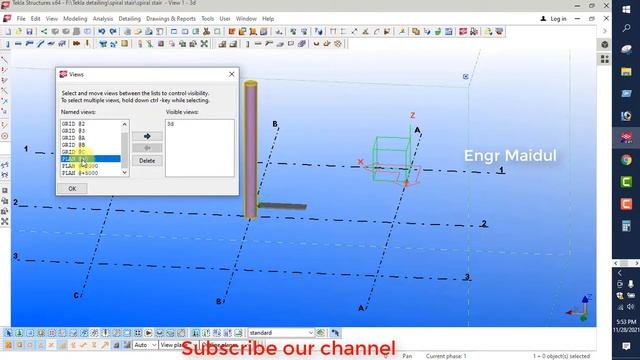Click OK in the Views dialog
This screenshot has width=640, height=360.
(x=72, y=189)
